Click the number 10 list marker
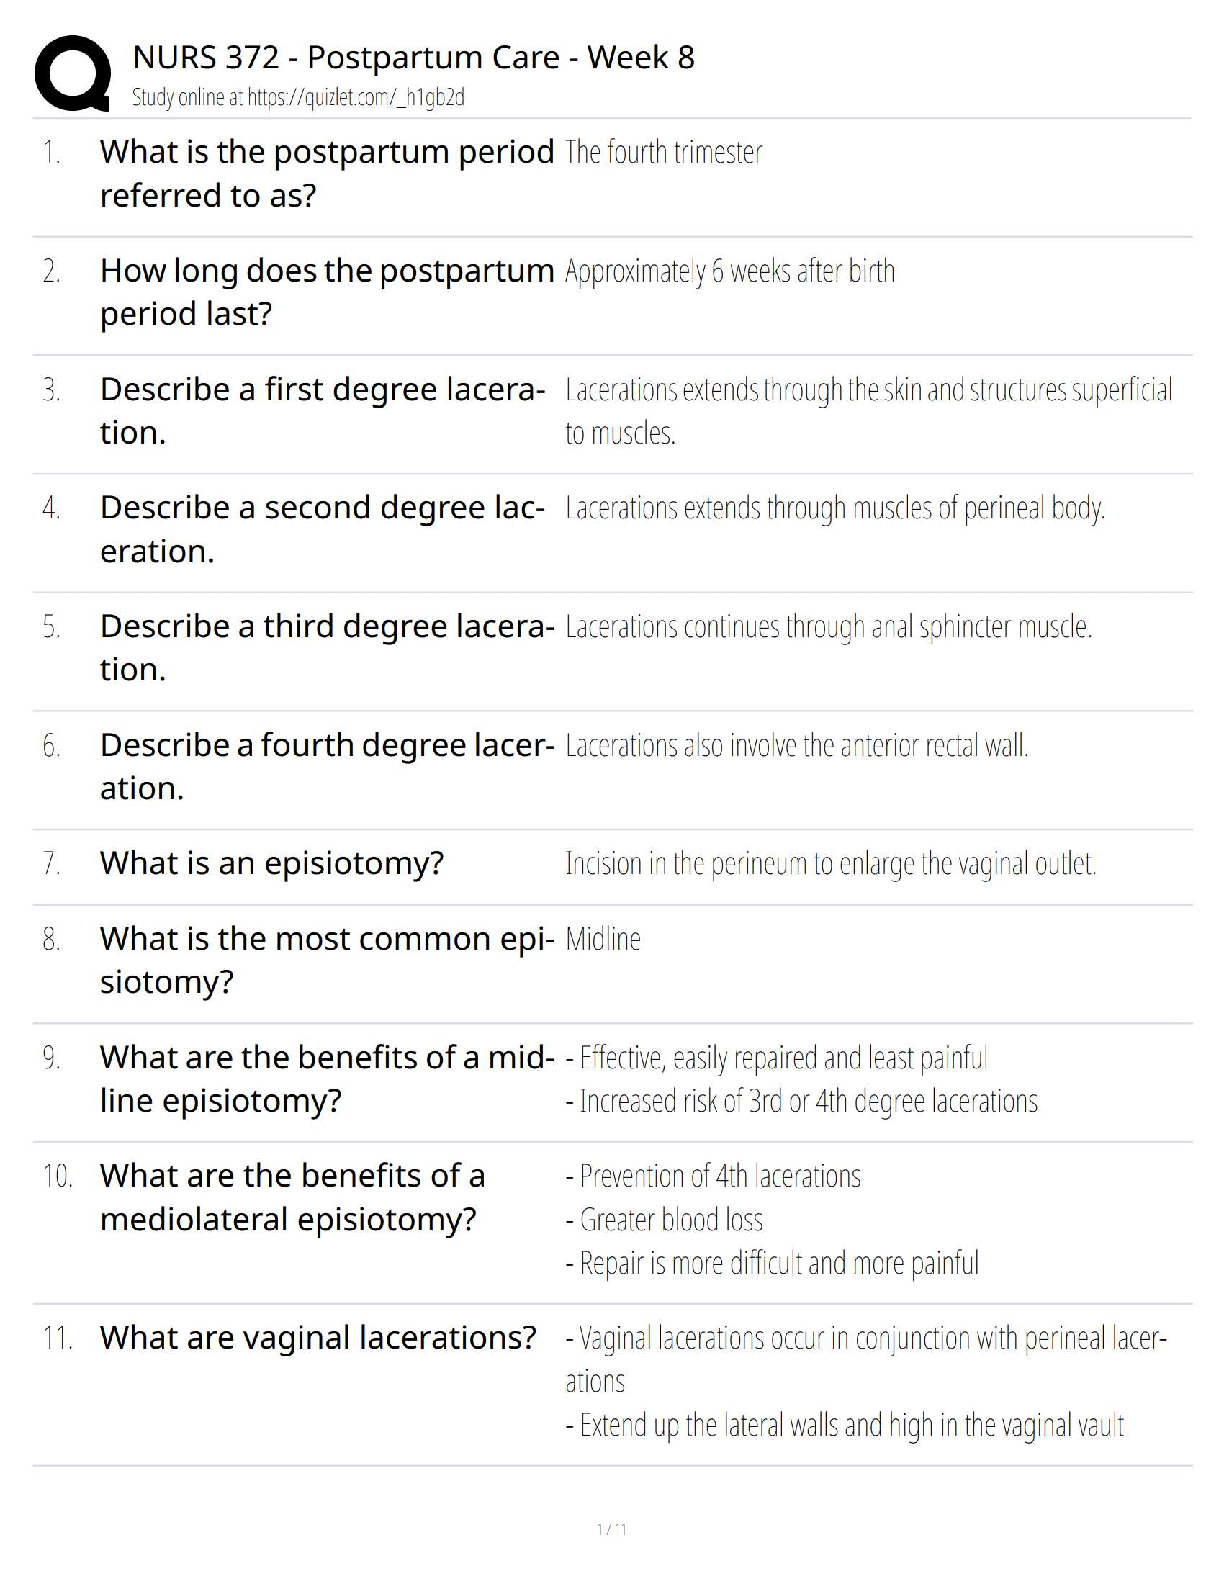Viewport: 1224px width, 1584px height. click(x=58, y=1176)
